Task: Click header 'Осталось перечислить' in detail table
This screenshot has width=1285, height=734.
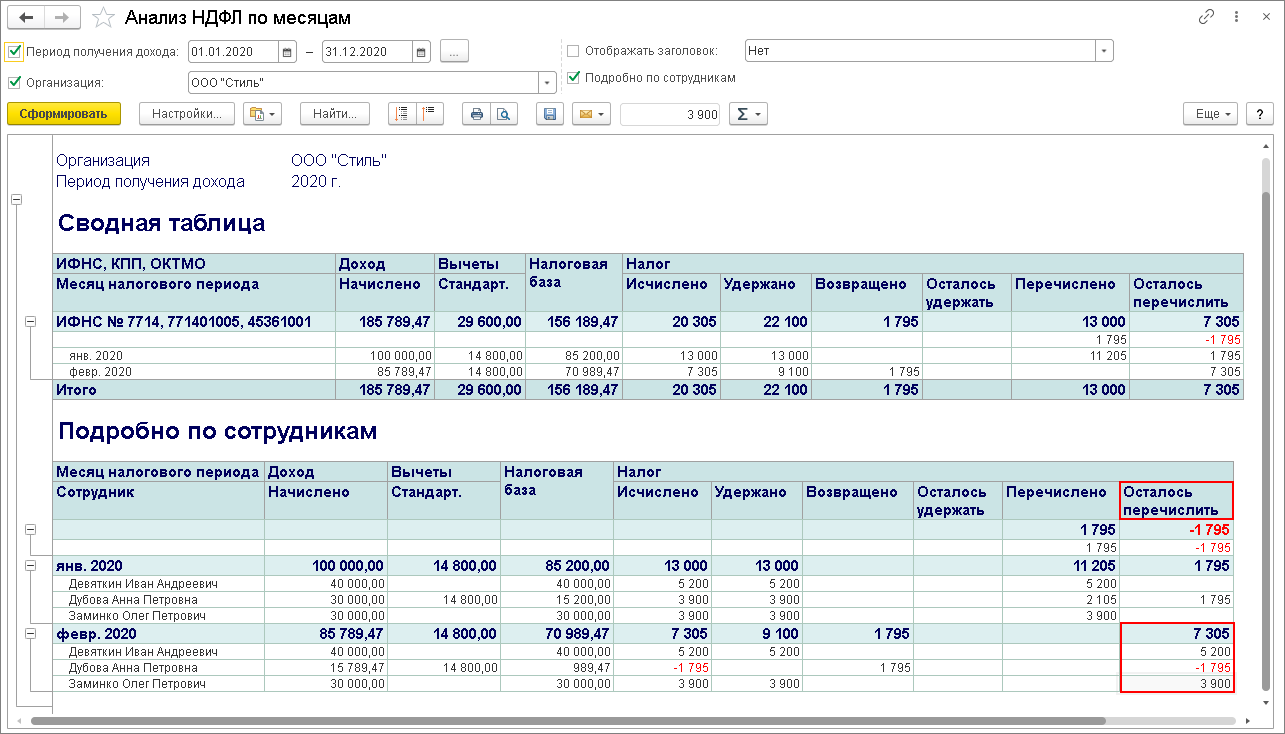Action: tap(1177, 500)
